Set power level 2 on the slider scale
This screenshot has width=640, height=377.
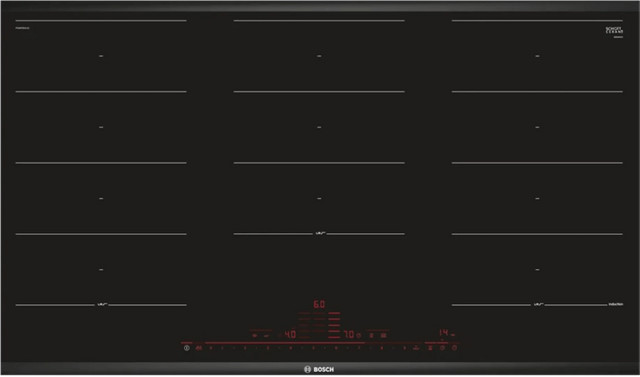click(245, 348)
